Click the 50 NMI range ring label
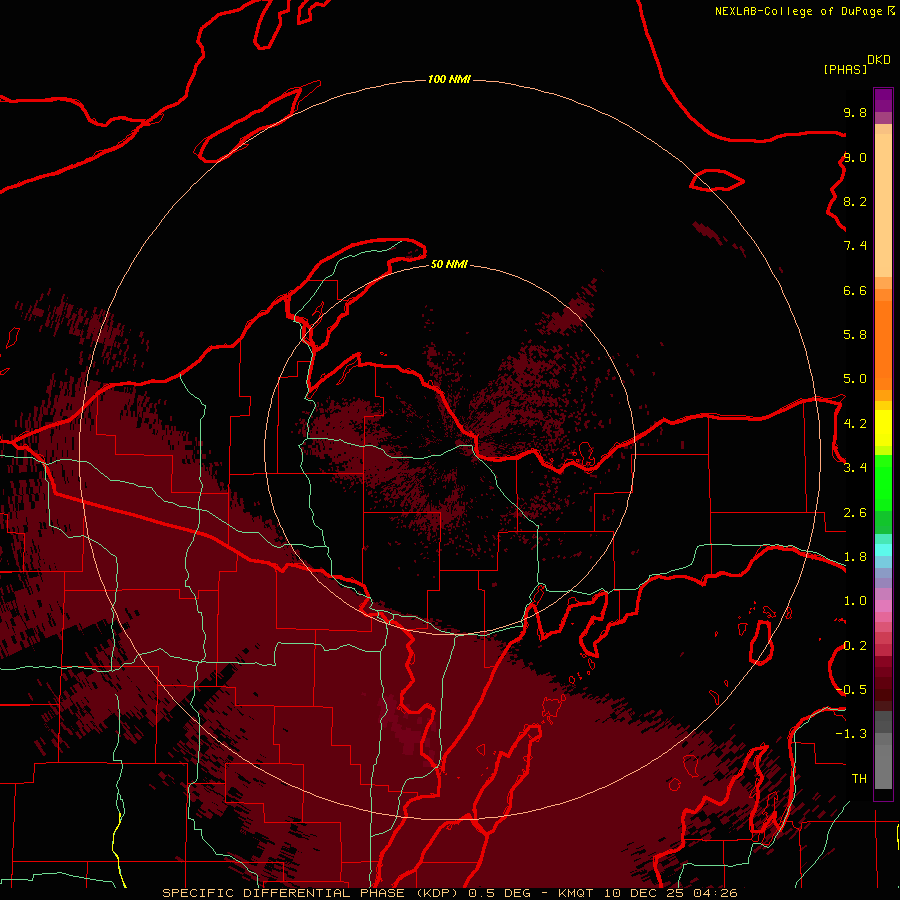This screenshot has width=900, height=900. [x=449, y=264]
